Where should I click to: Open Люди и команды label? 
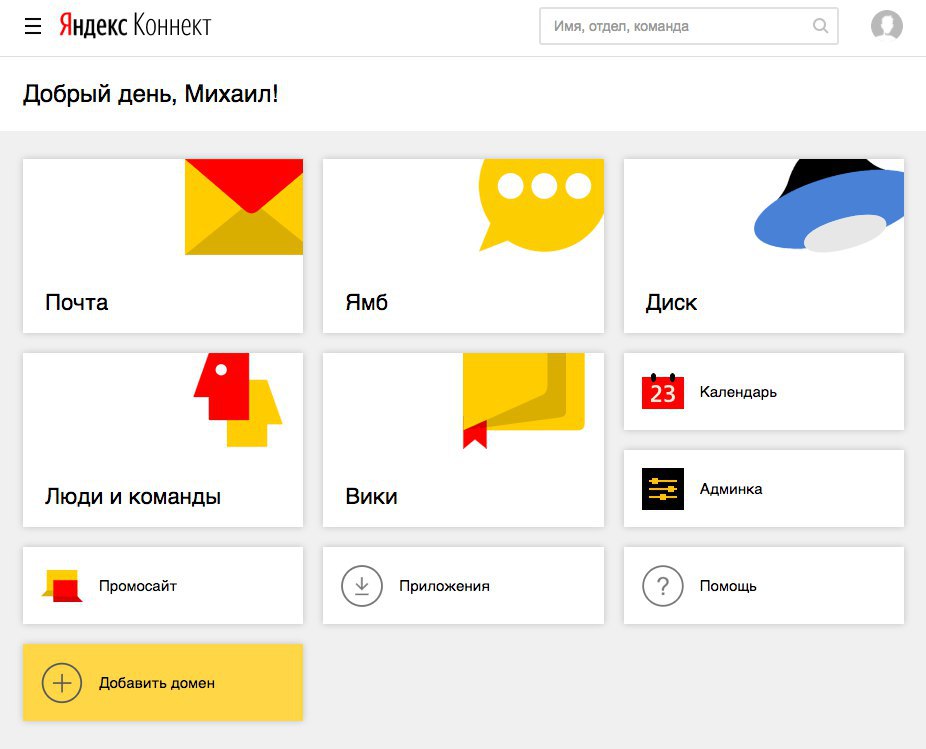[x=133, y=496]
